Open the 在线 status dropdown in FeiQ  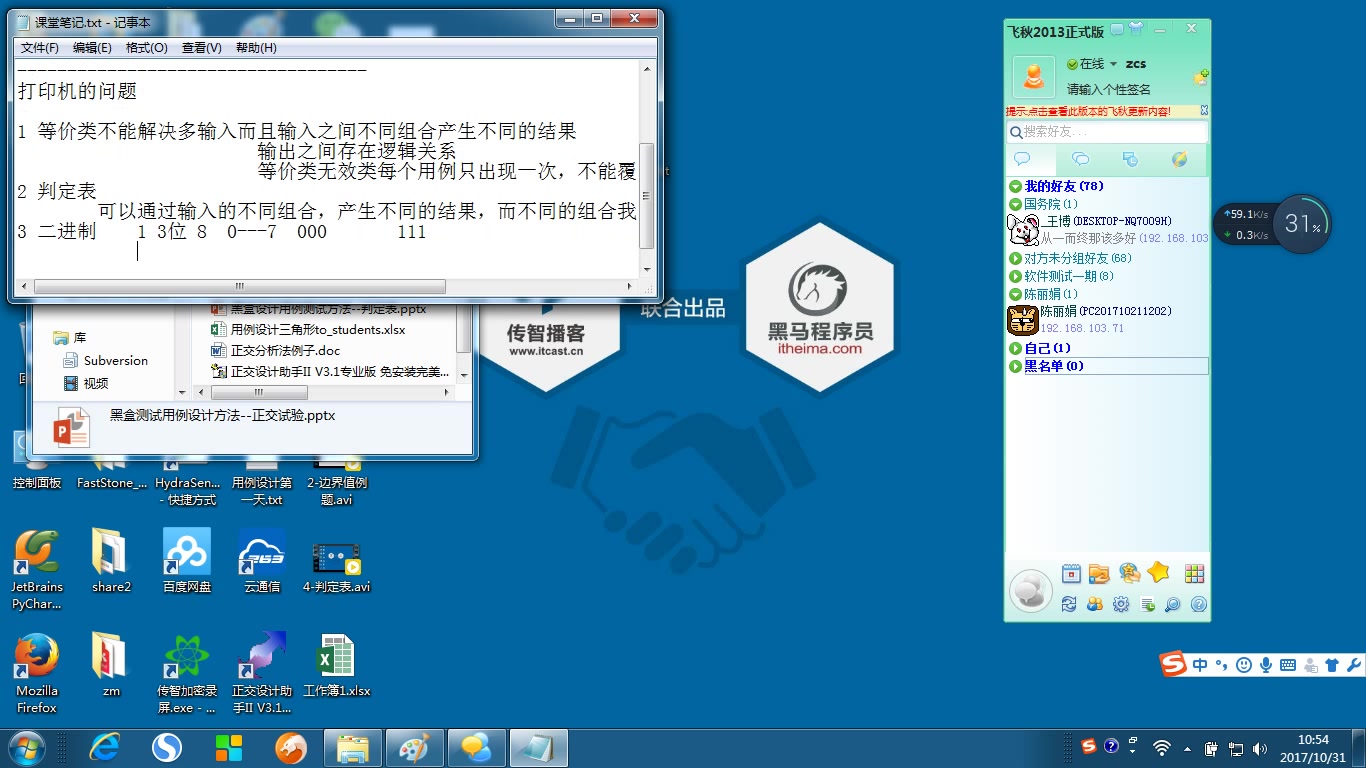coord(1092,64)
